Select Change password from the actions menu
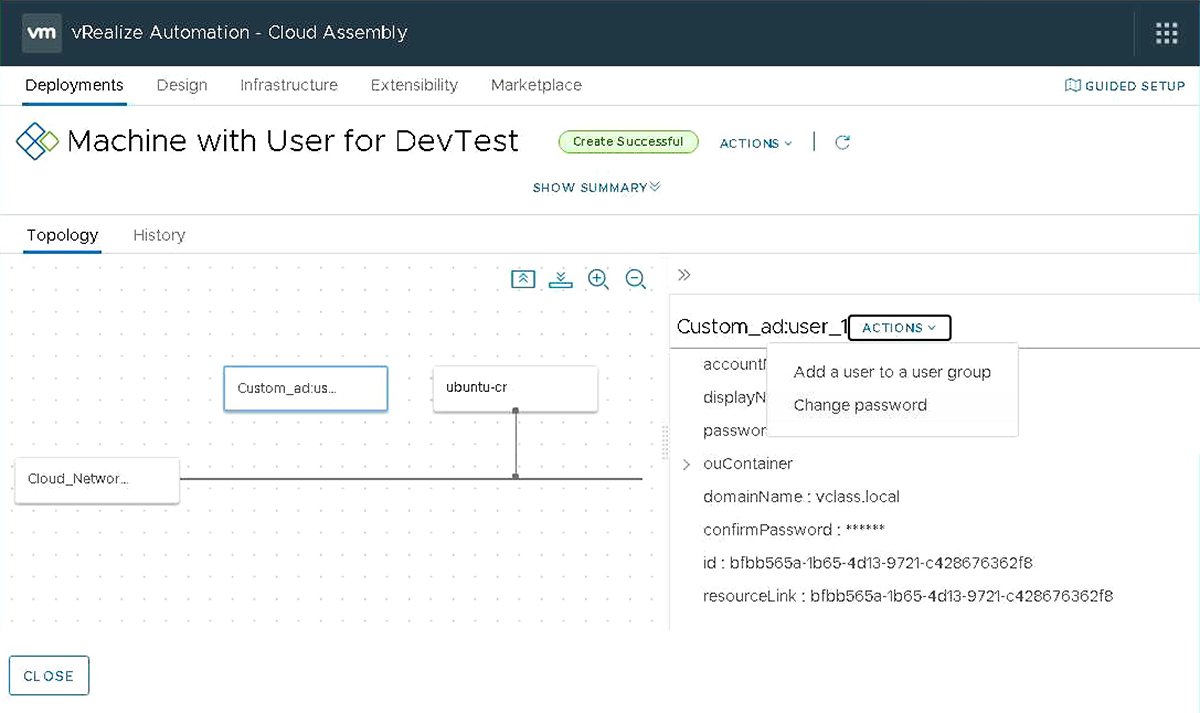This screenshot has height=713, width=1200. (x=860, y=405)
